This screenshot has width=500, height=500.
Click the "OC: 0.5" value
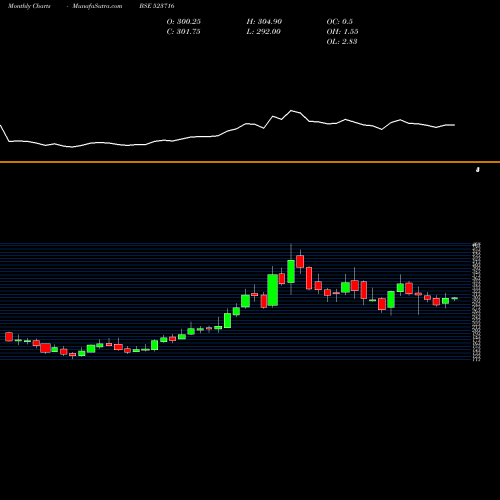point(340,22)
